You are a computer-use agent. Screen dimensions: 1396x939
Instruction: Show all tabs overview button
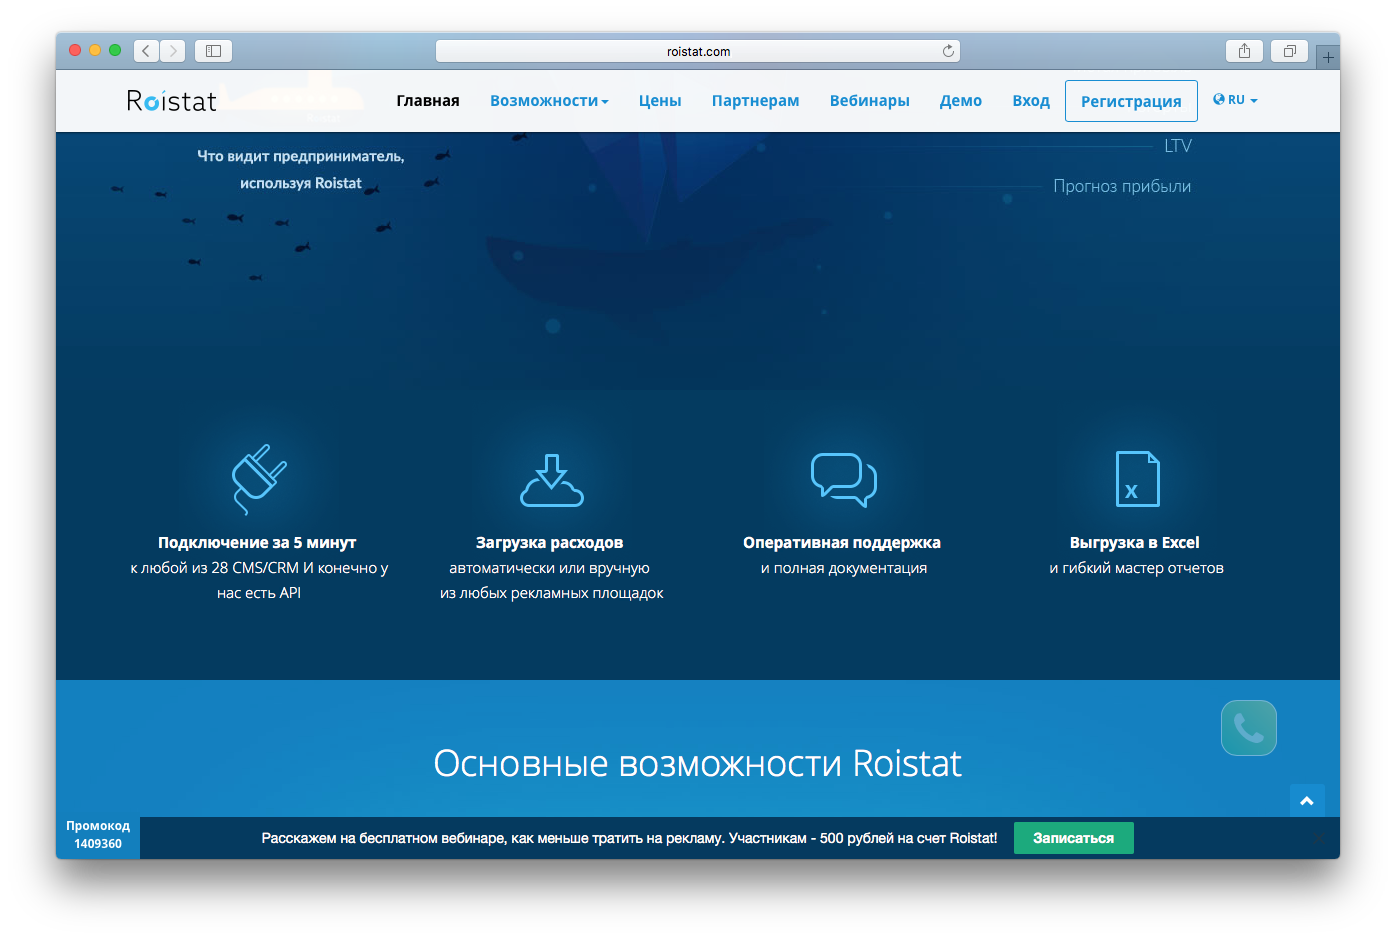(1289, 51)
